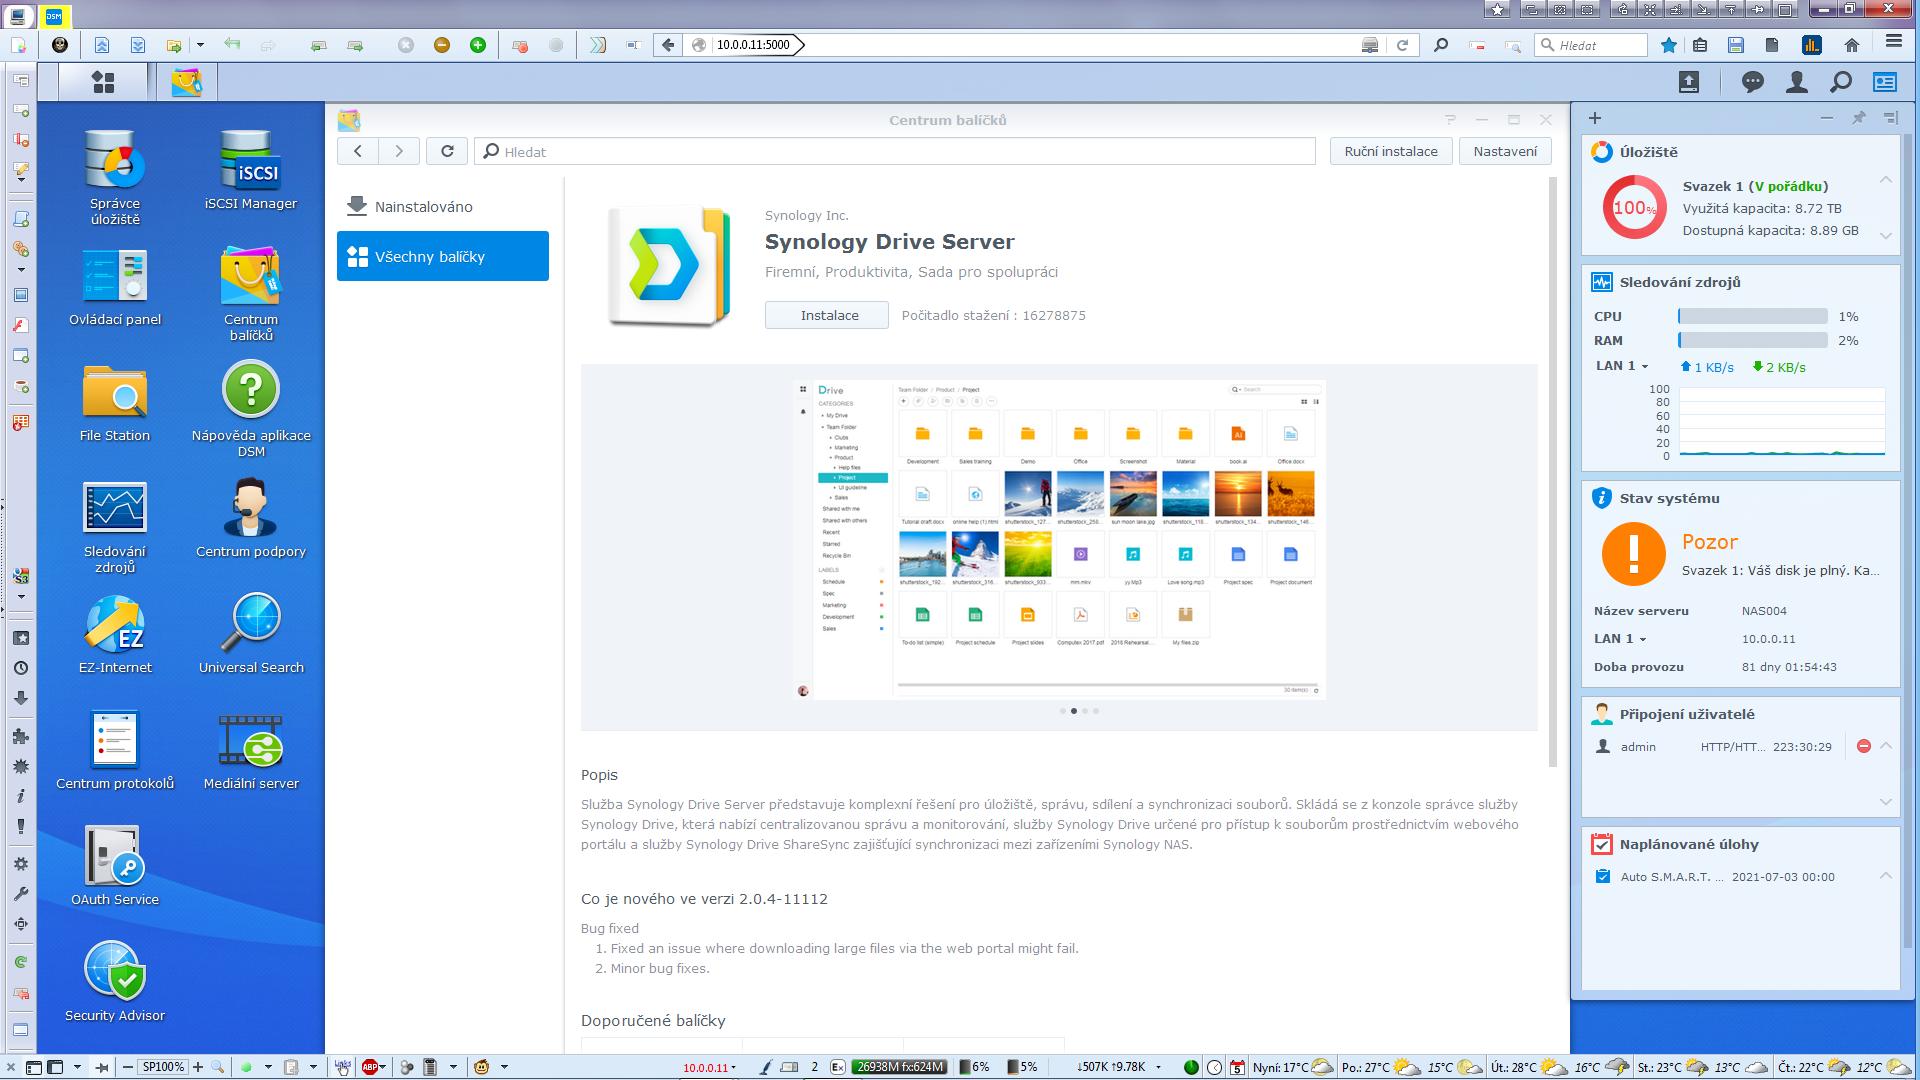Disconnect the admin user with red icon
Viewport: 1920px width, 1080px height.
point(1863,747)
